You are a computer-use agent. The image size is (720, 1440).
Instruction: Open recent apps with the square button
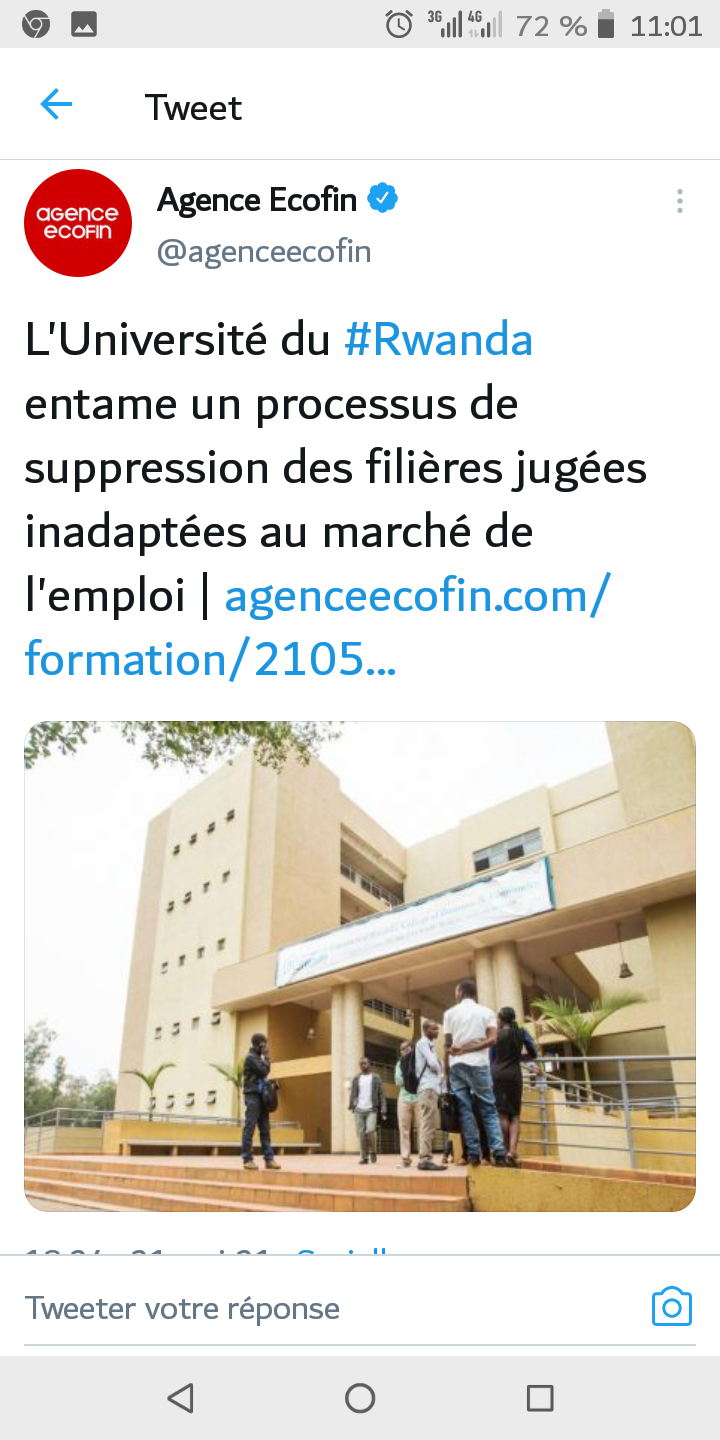540,1398
